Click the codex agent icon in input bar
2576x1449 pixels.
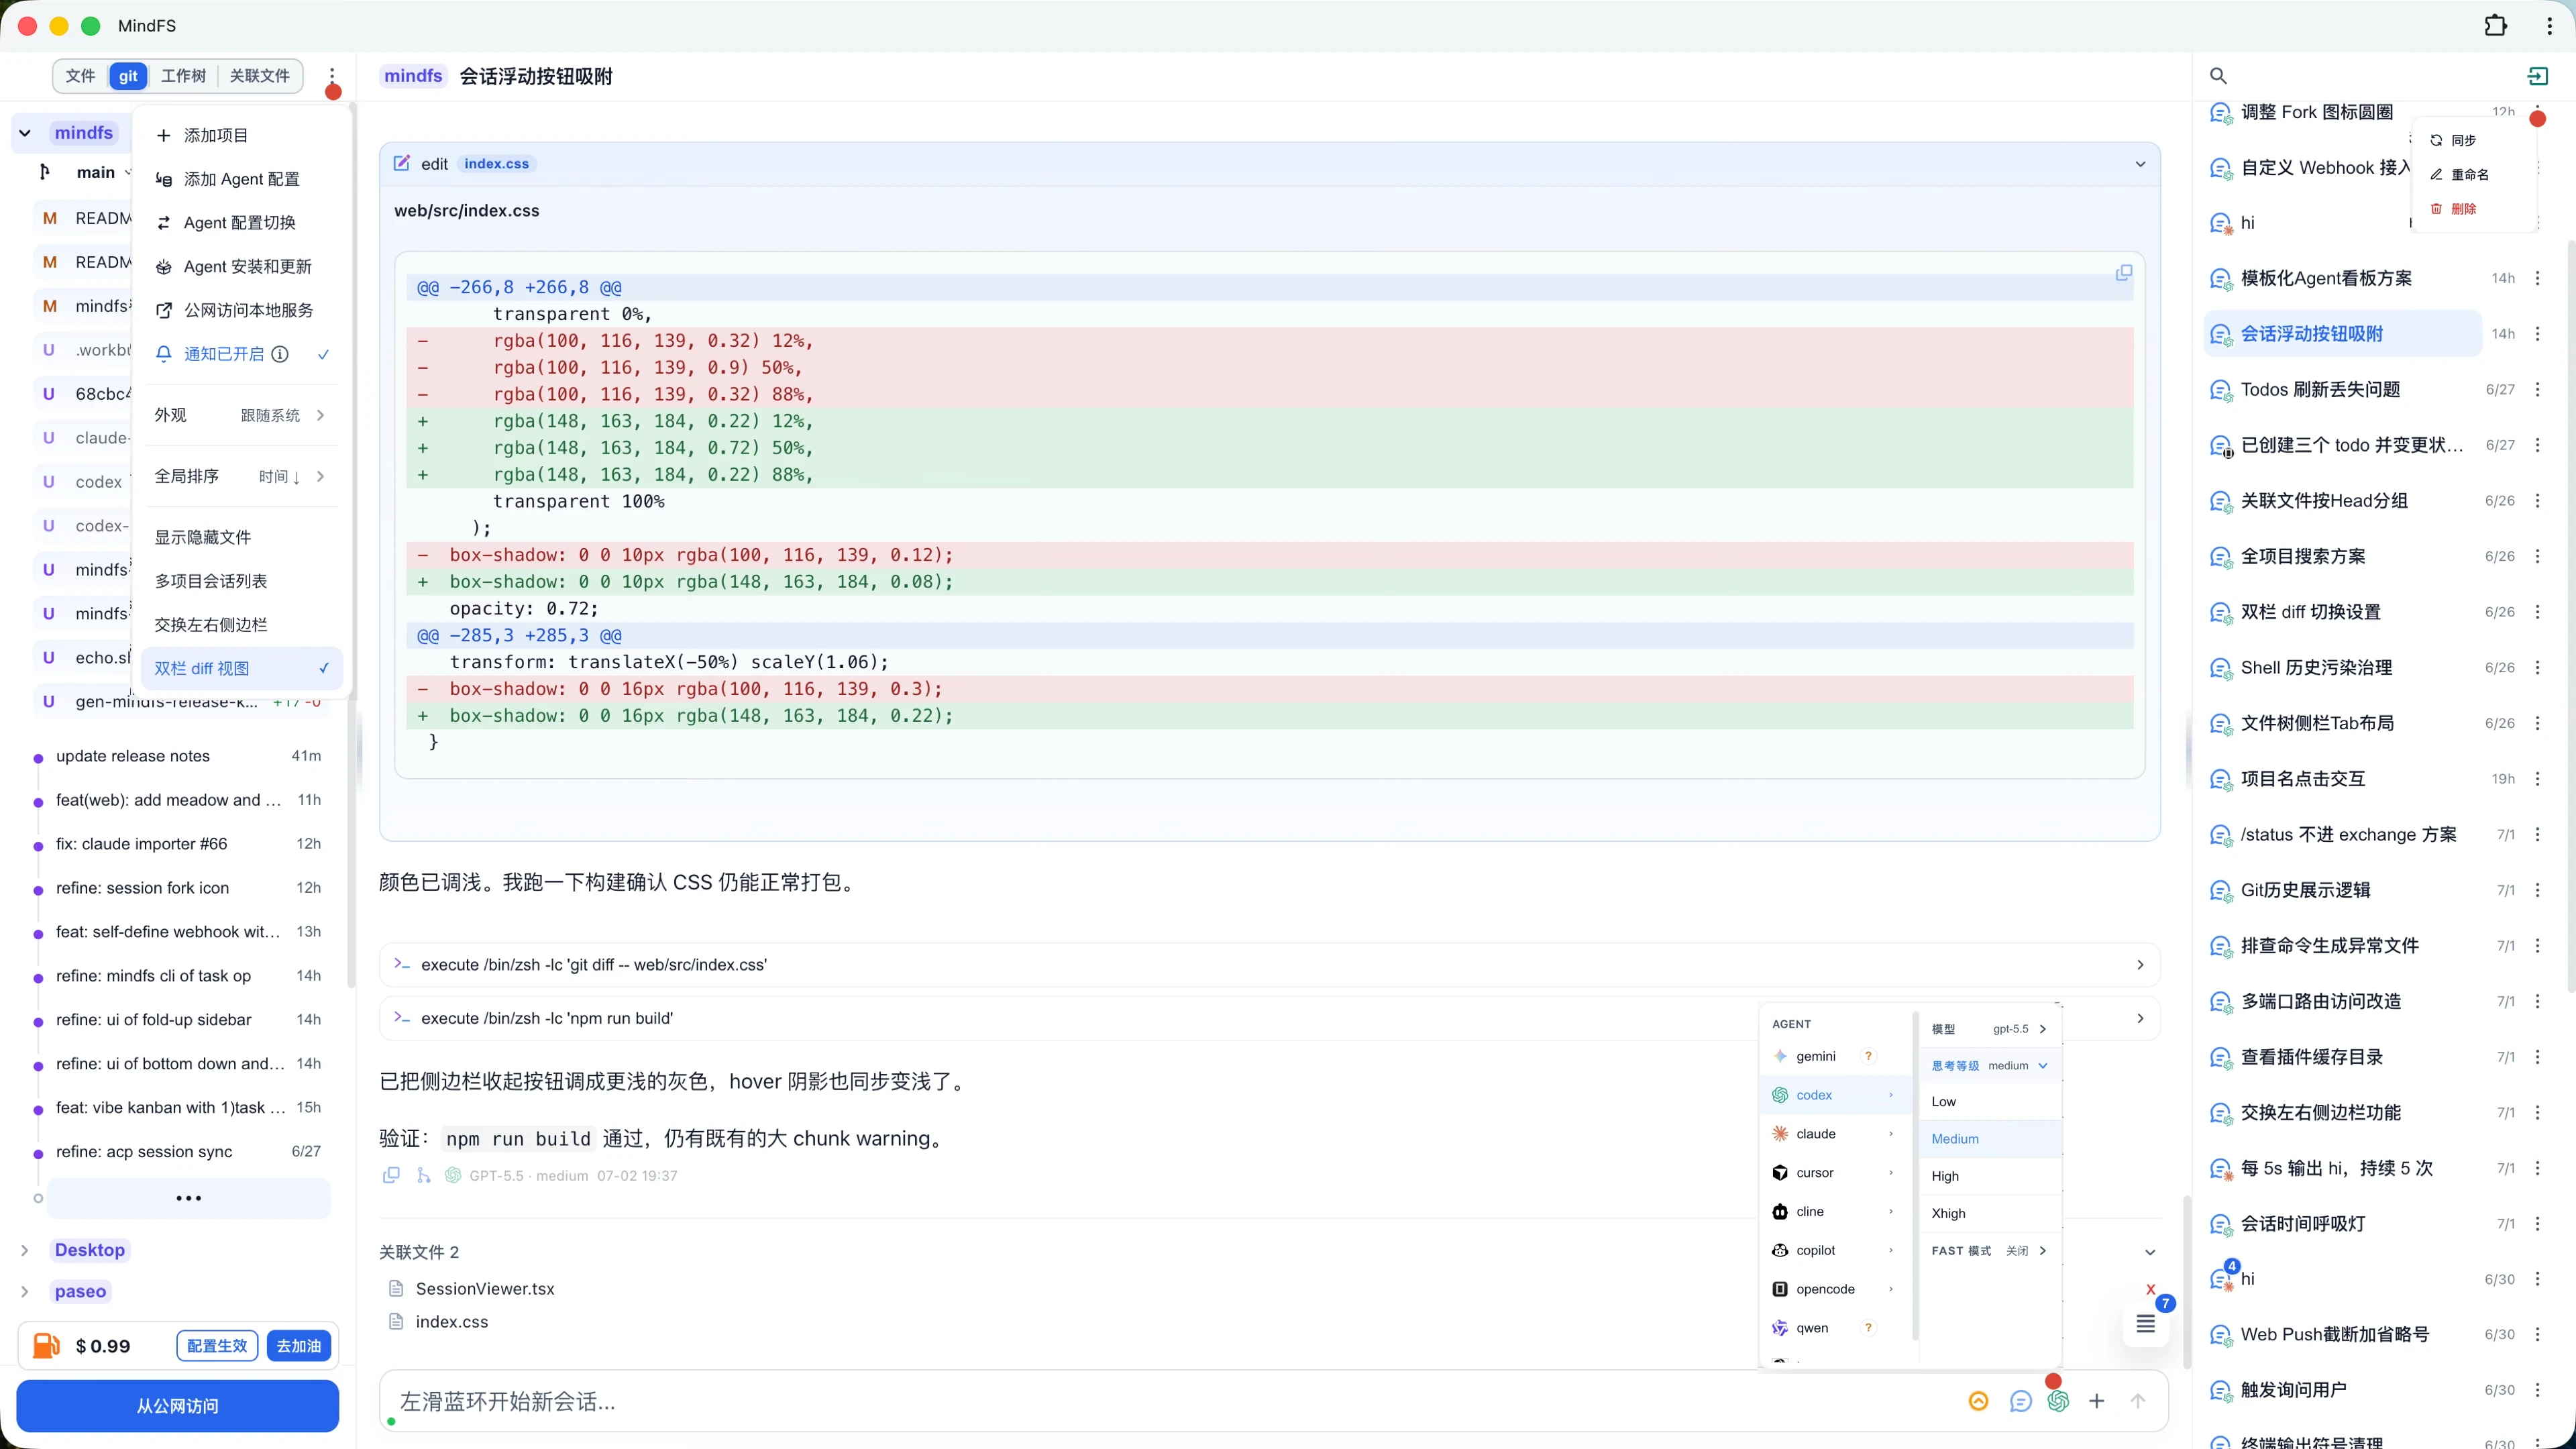click(x=2058, y=1401)
